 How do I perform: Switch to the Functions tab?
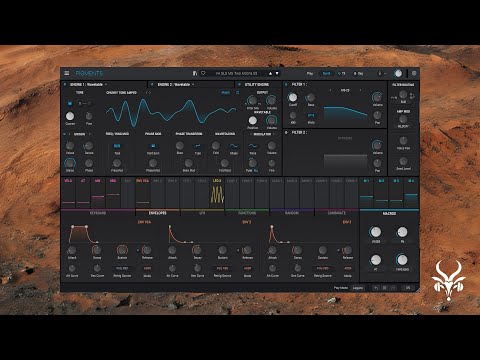247,213
